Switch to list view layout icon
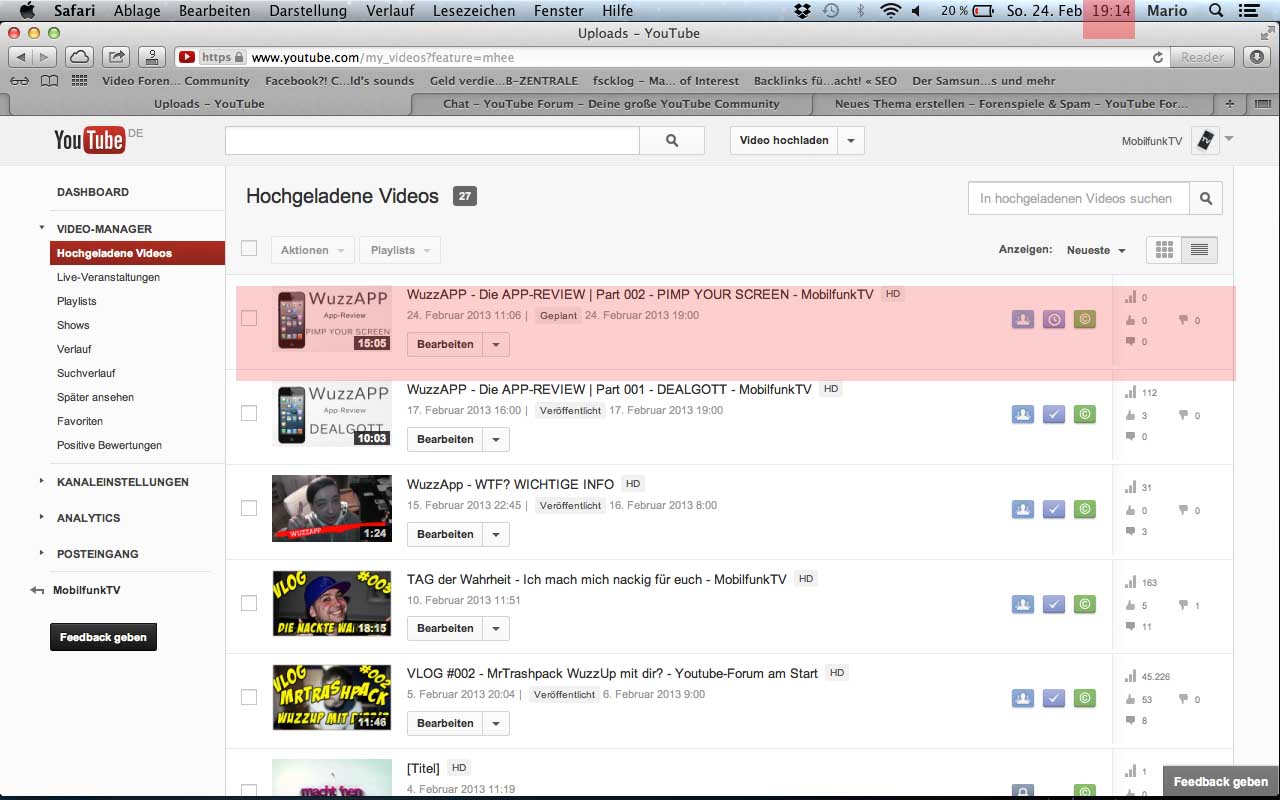Screen dimensions: 1280x800 (1199, 250)
